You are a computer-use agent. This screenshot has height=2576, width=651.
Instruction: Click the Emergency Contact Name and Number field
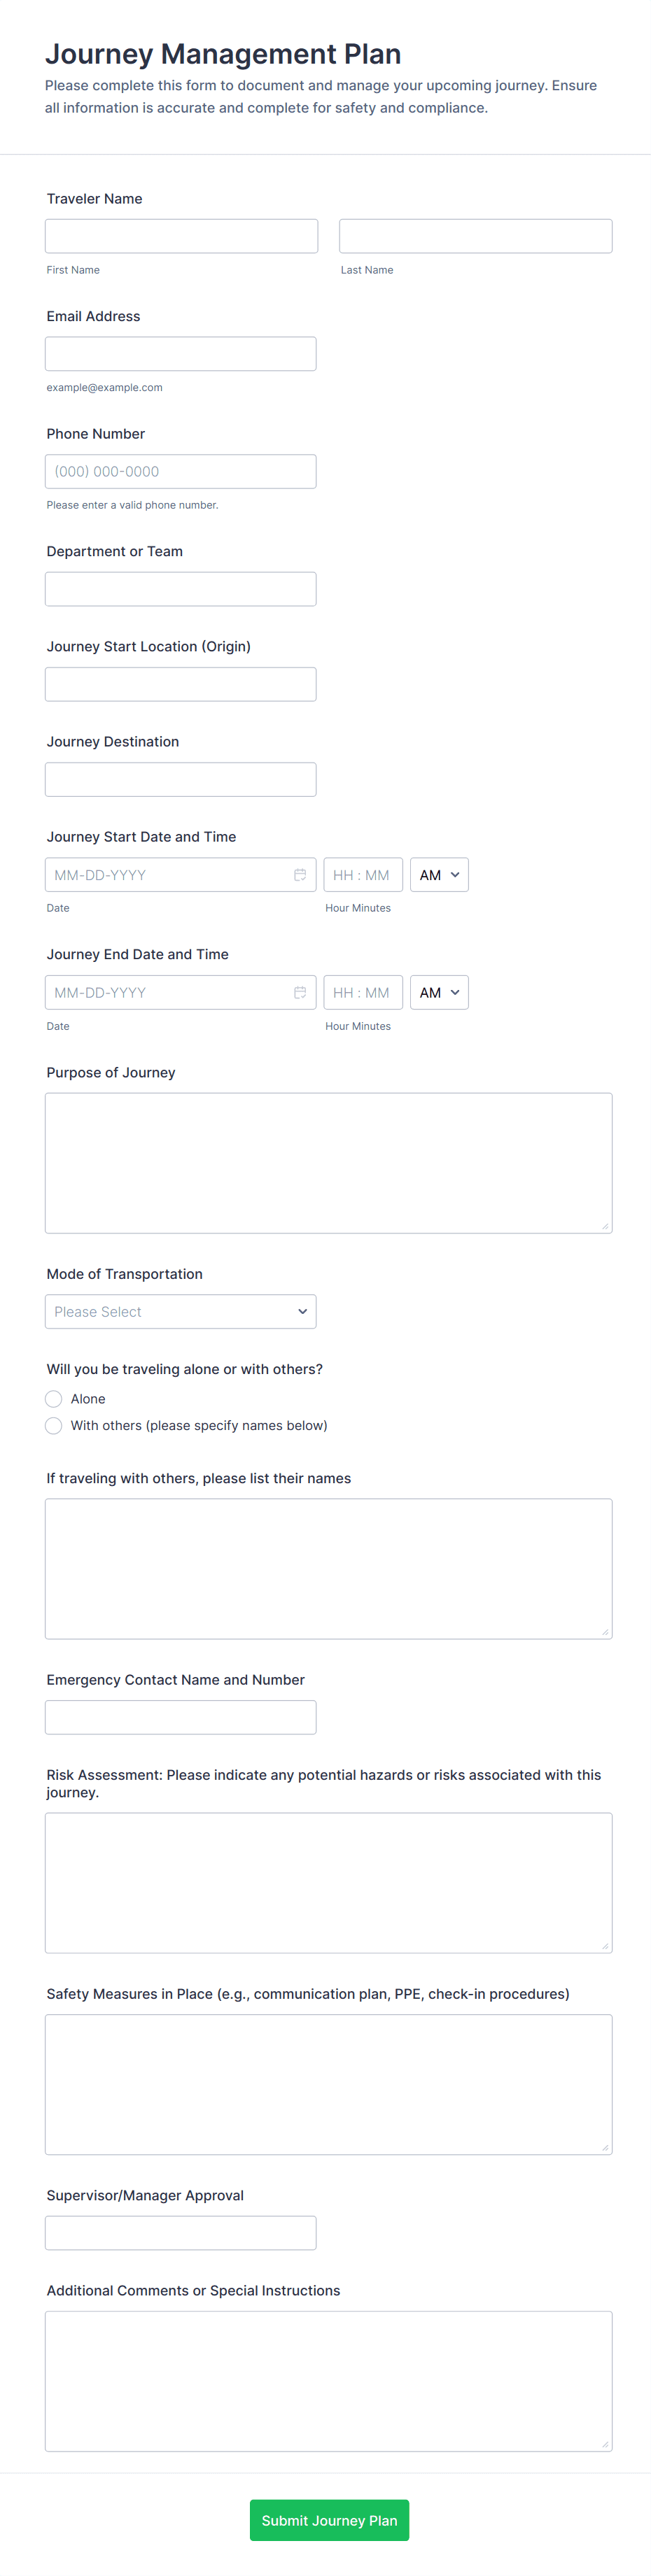point(181,1718)
